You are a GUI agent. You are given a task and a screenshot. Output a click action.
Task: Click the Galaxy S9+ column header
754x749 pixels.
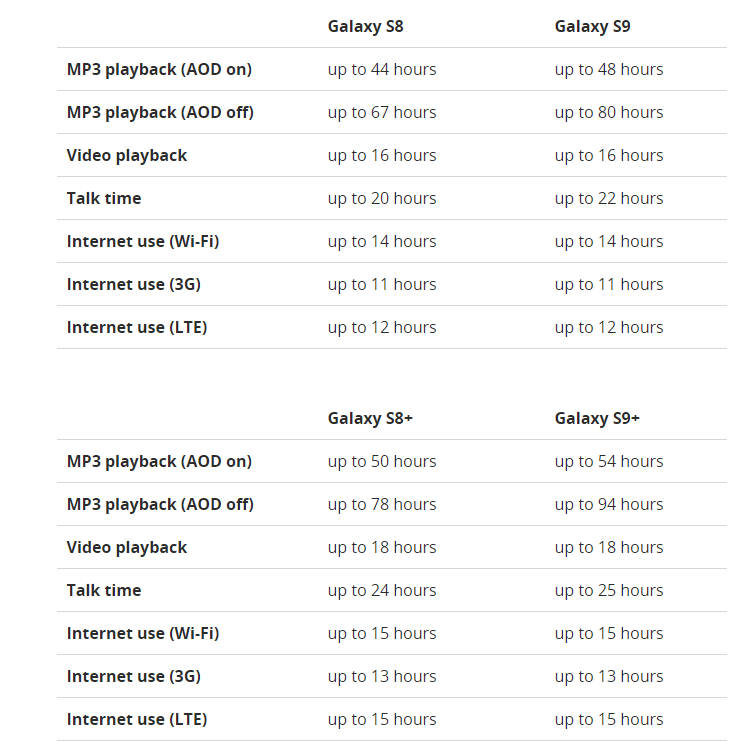tap(597, 418)
